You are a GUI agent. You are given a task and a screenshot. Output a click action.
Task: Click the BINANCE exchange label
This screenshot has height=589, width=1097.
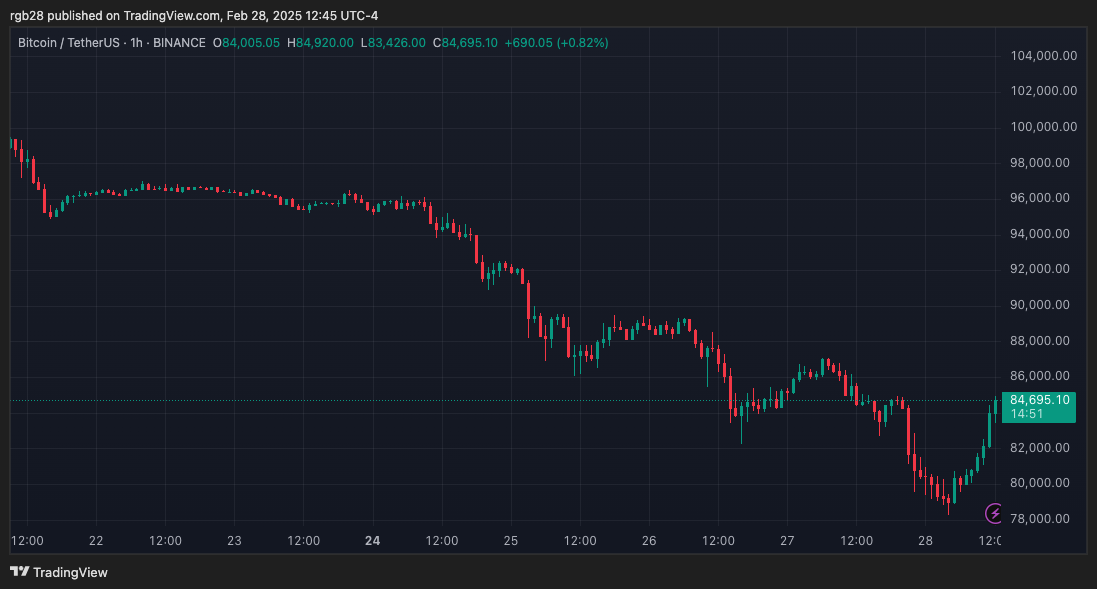pyautogui.click(x=182, y=43)
